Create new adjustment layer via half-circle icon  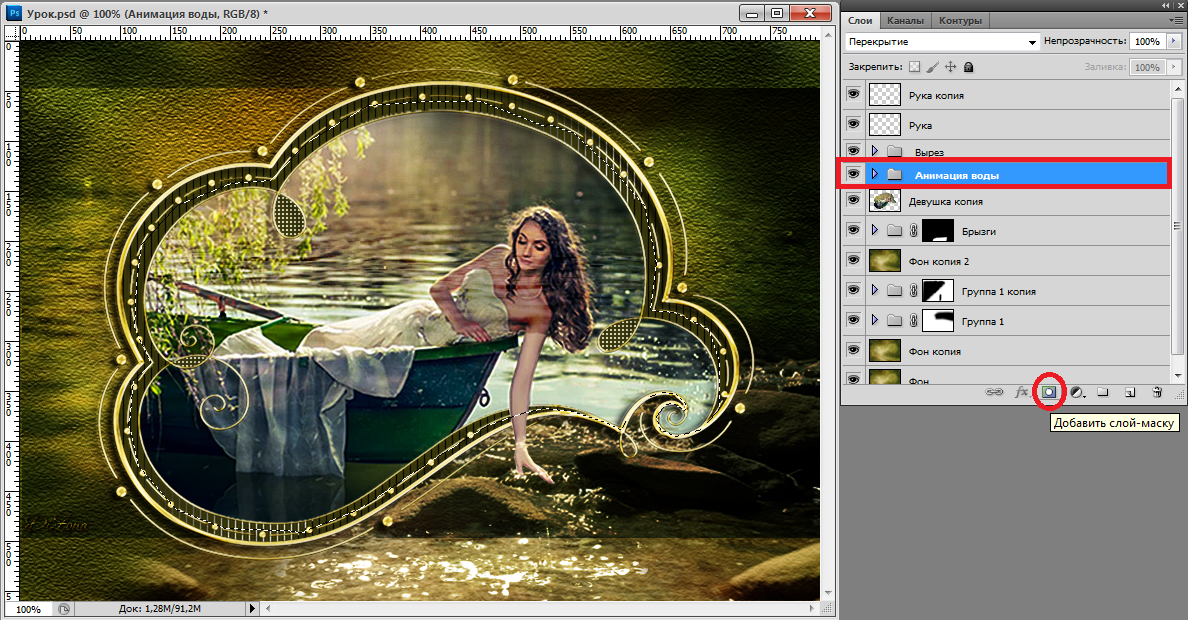click(1076, 392)
